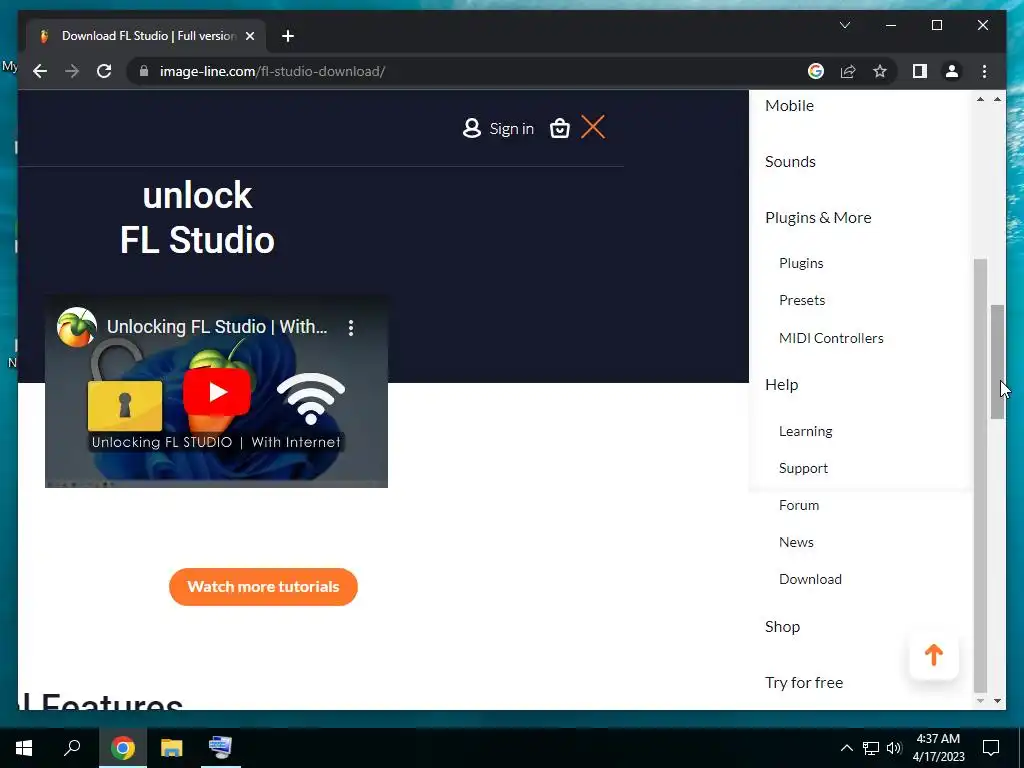This screenshot has width=1024, height=768.
Task: Click the computer app taskbar icon
Action: point(221,747)
